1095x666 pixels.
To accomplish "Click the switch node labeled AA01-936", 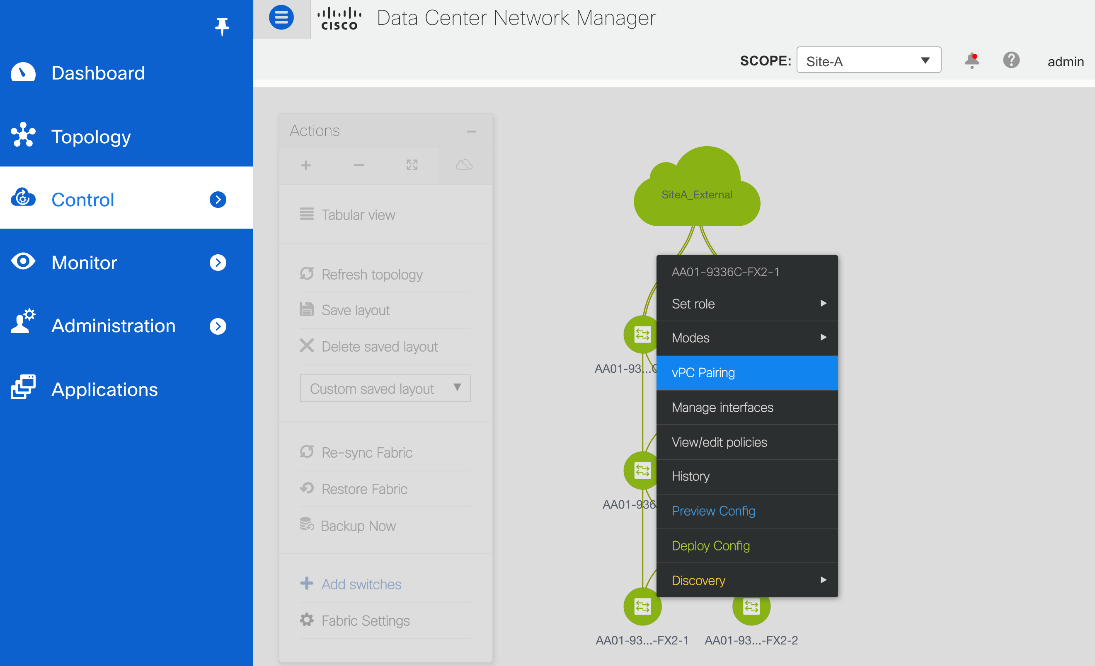I will pos(641,471).
